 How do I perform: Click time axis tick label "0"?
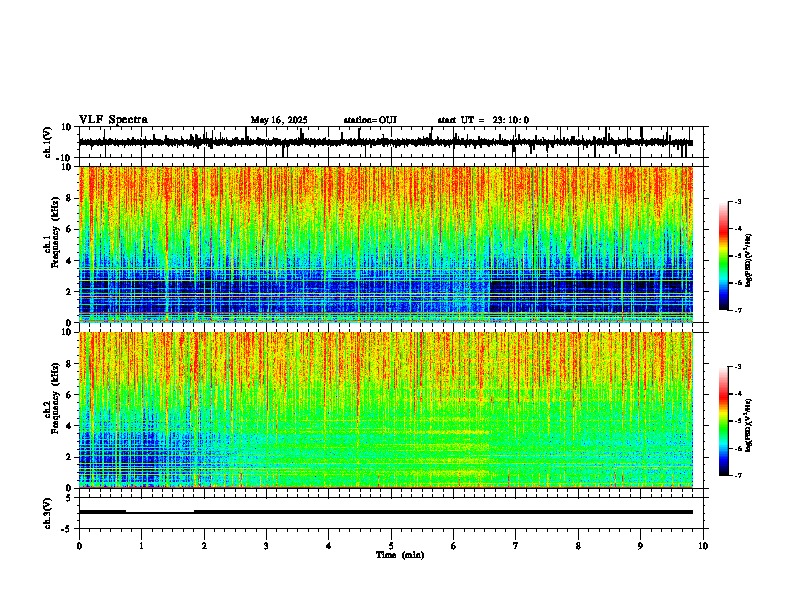coord(79,546)
